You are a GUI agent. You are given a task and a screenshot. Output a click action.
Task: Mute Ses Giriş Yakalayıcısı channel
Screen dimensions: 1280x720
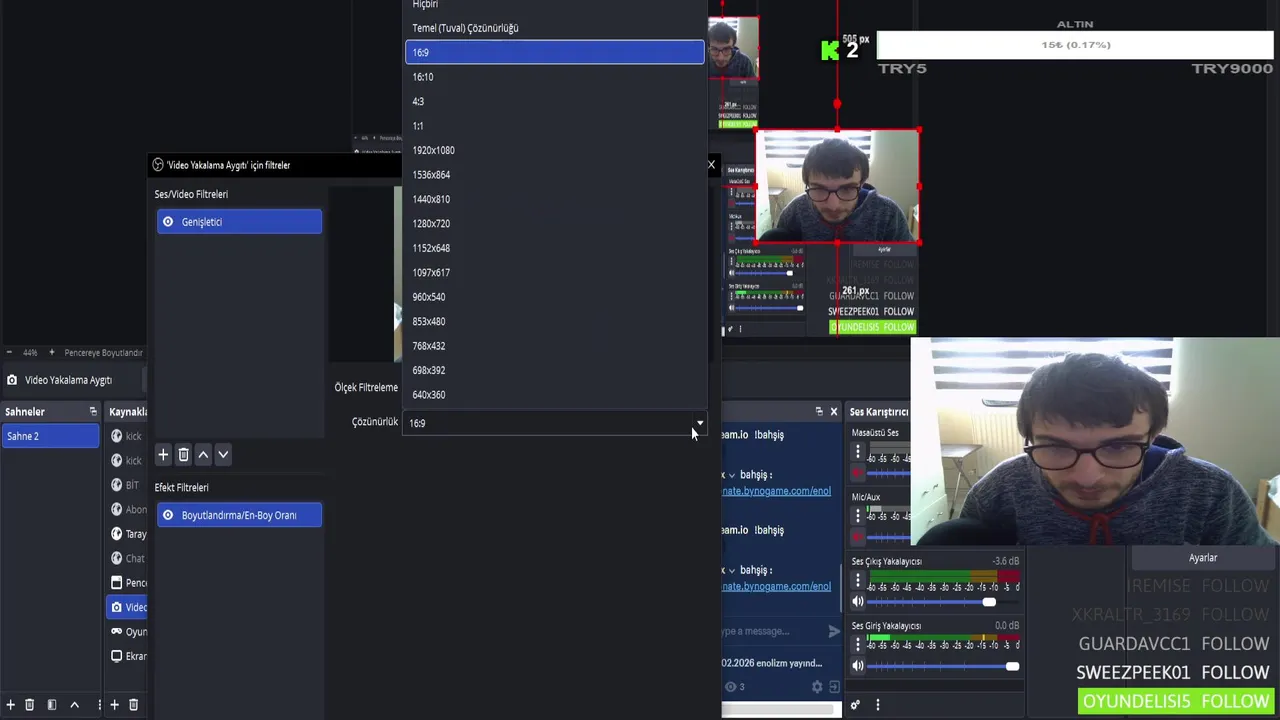pos(857,666)
